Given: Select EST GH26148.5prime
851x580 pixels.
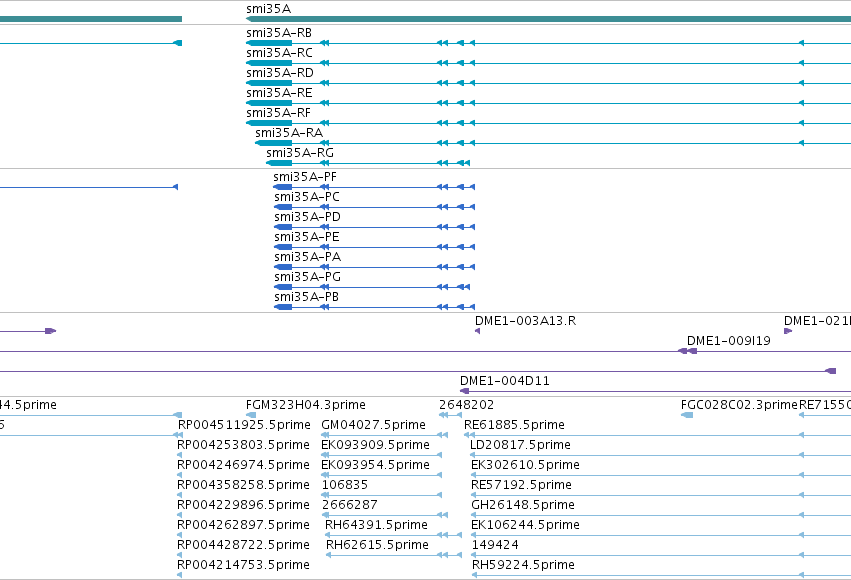Looking at the screenshot, I should pos(523,506).
